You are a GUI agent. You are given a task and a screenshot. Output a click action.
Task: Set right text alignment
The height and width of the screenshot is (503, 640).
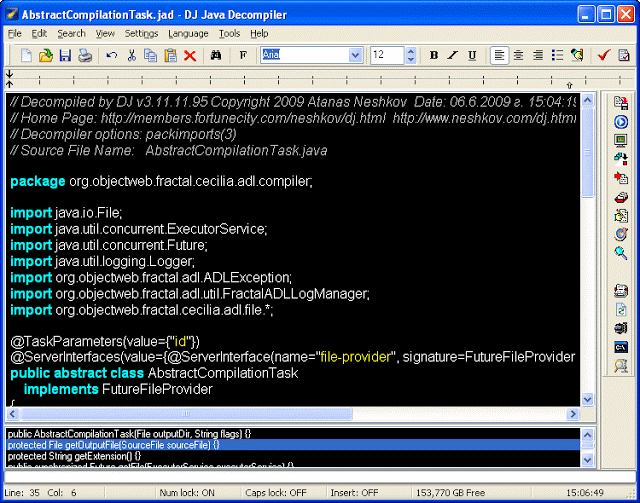tap(538, 55)
